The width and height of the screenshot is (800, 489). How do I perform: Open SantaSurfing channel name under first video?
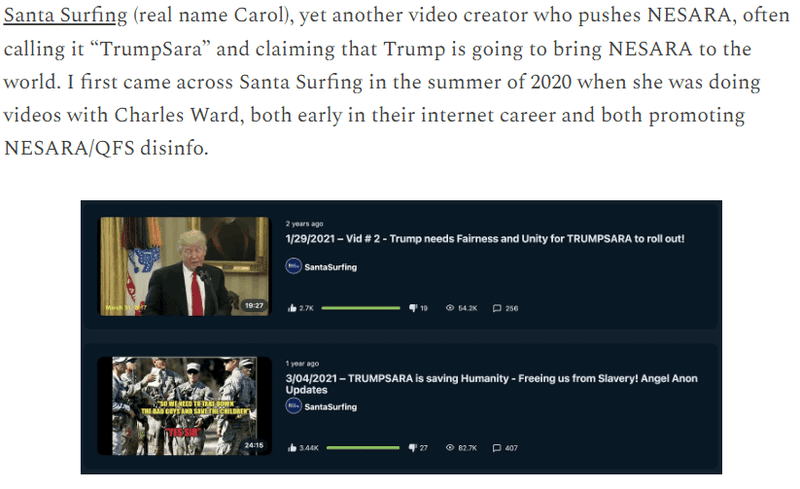(331, 267)
